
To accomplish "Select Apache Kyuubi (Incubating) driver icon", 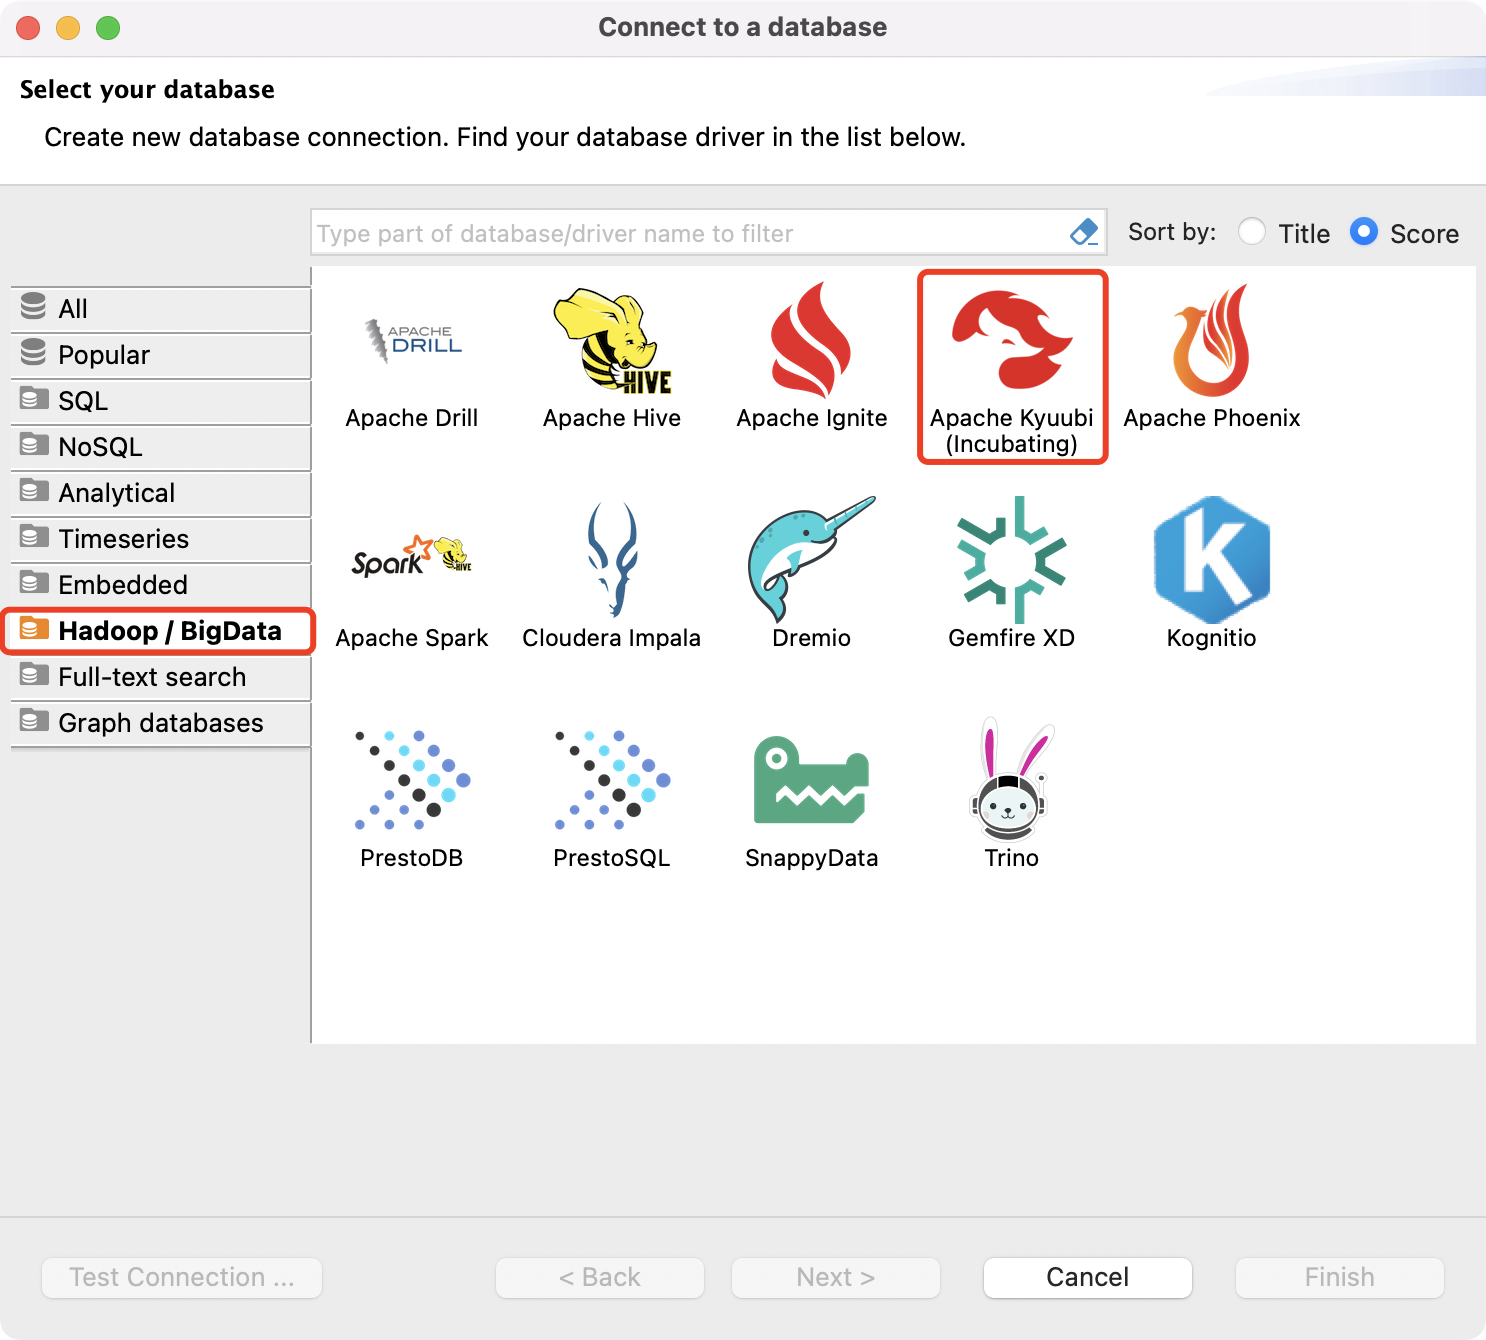I will tap(1012, 340).
